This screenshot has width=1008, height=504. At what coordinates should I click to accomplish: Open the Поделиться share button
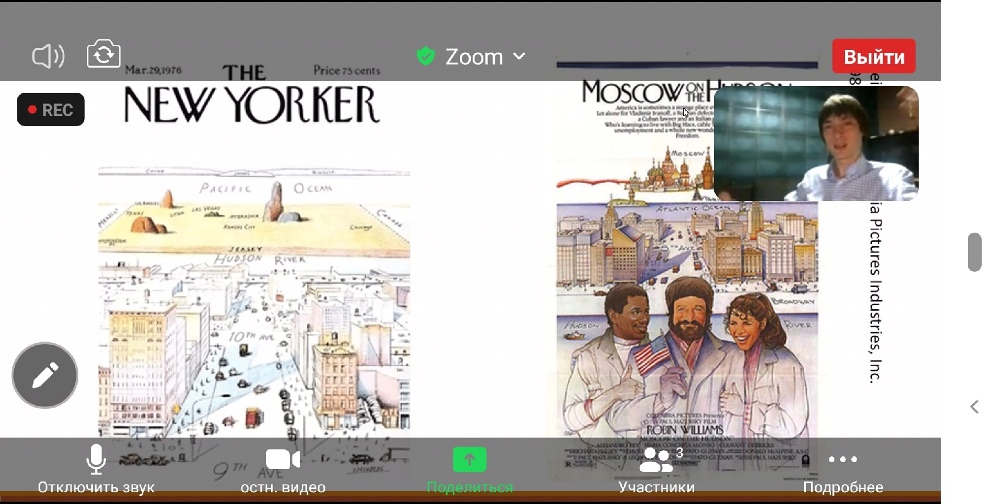(470, 470)
